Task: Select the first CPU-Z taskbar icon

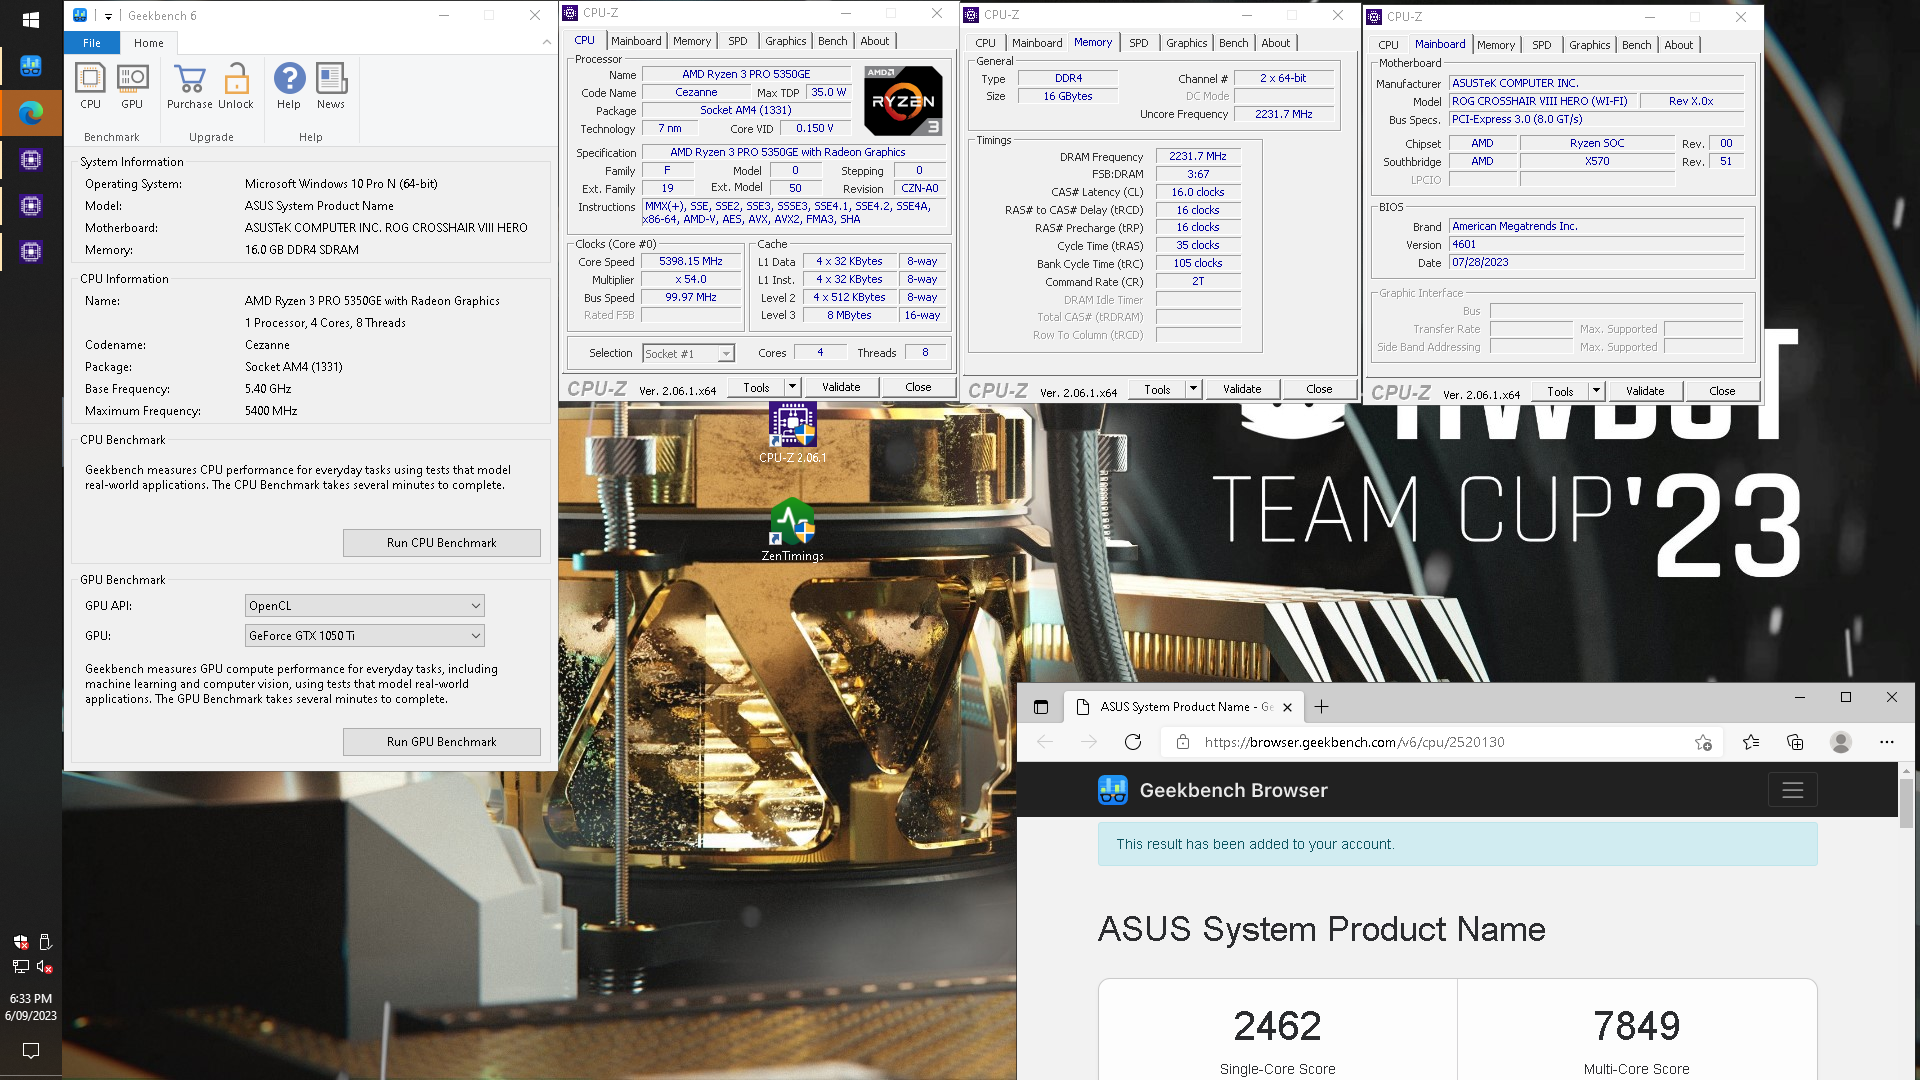Action: pyautogui.click(x=31, y=159)
